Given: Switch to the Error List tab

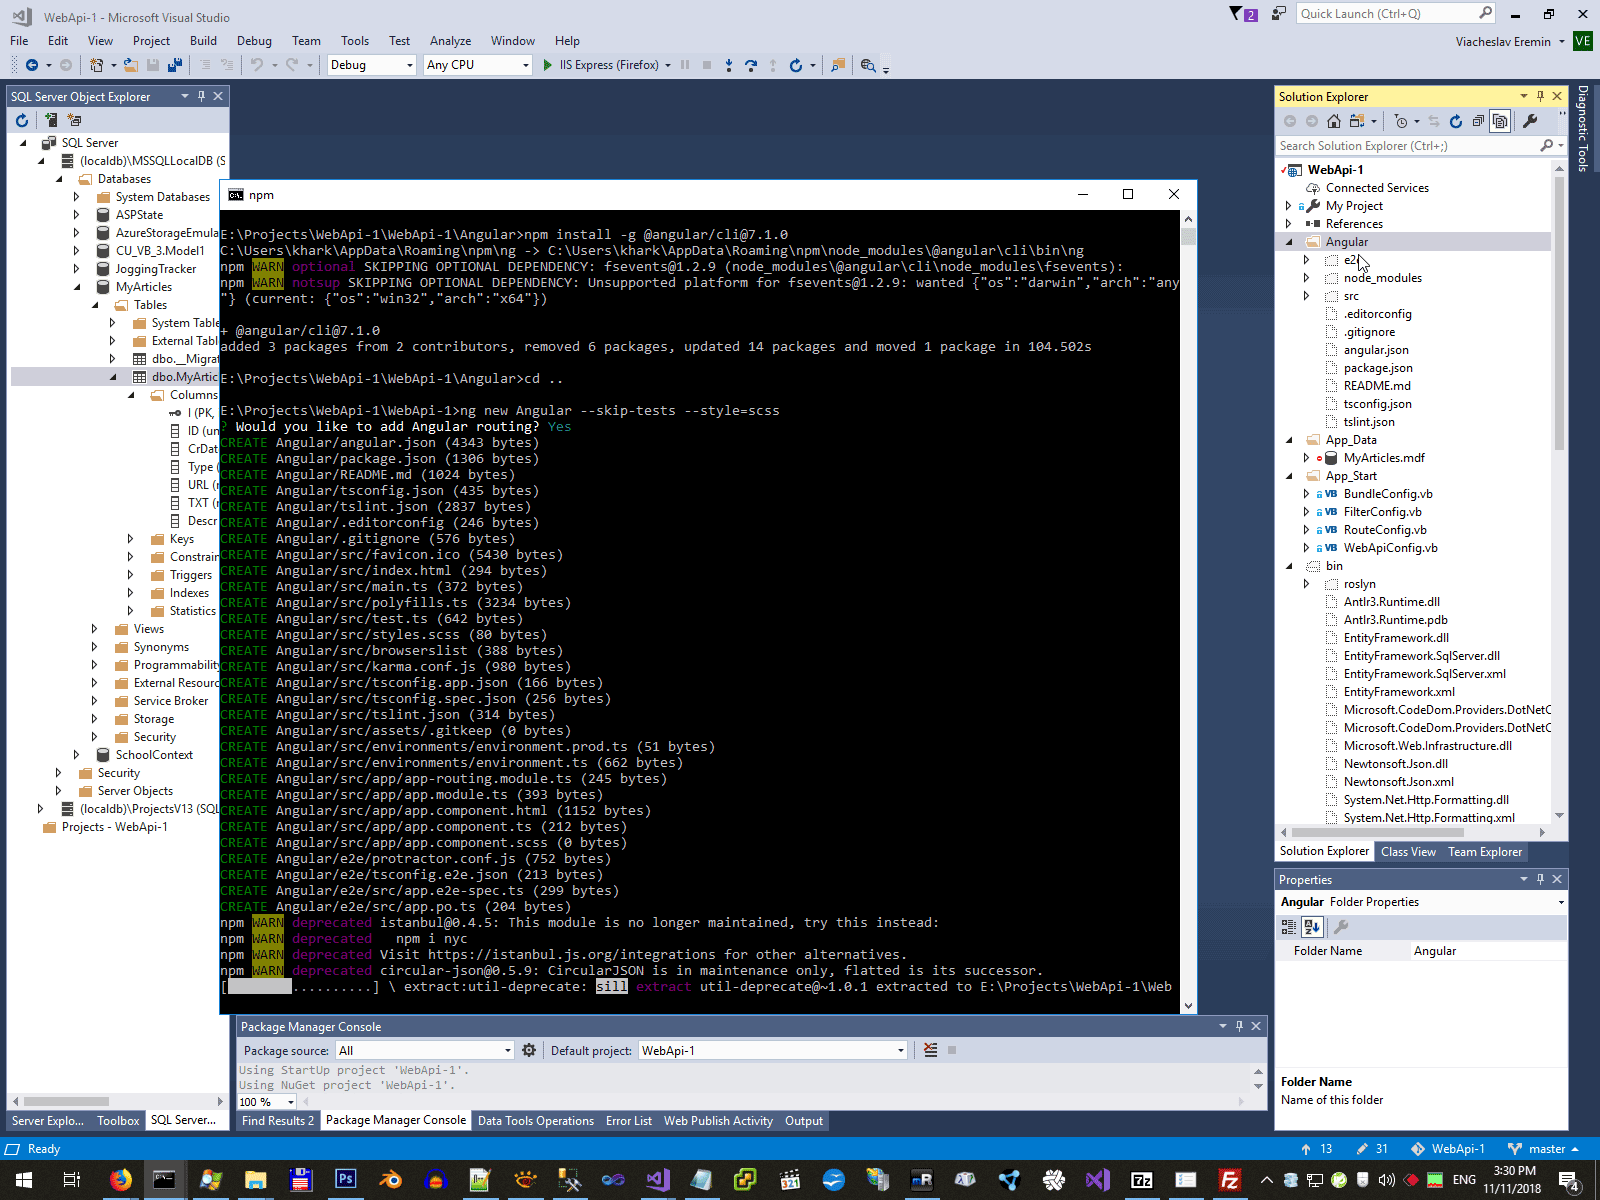Looking at the screenshot, I should tap(629, 1121).
